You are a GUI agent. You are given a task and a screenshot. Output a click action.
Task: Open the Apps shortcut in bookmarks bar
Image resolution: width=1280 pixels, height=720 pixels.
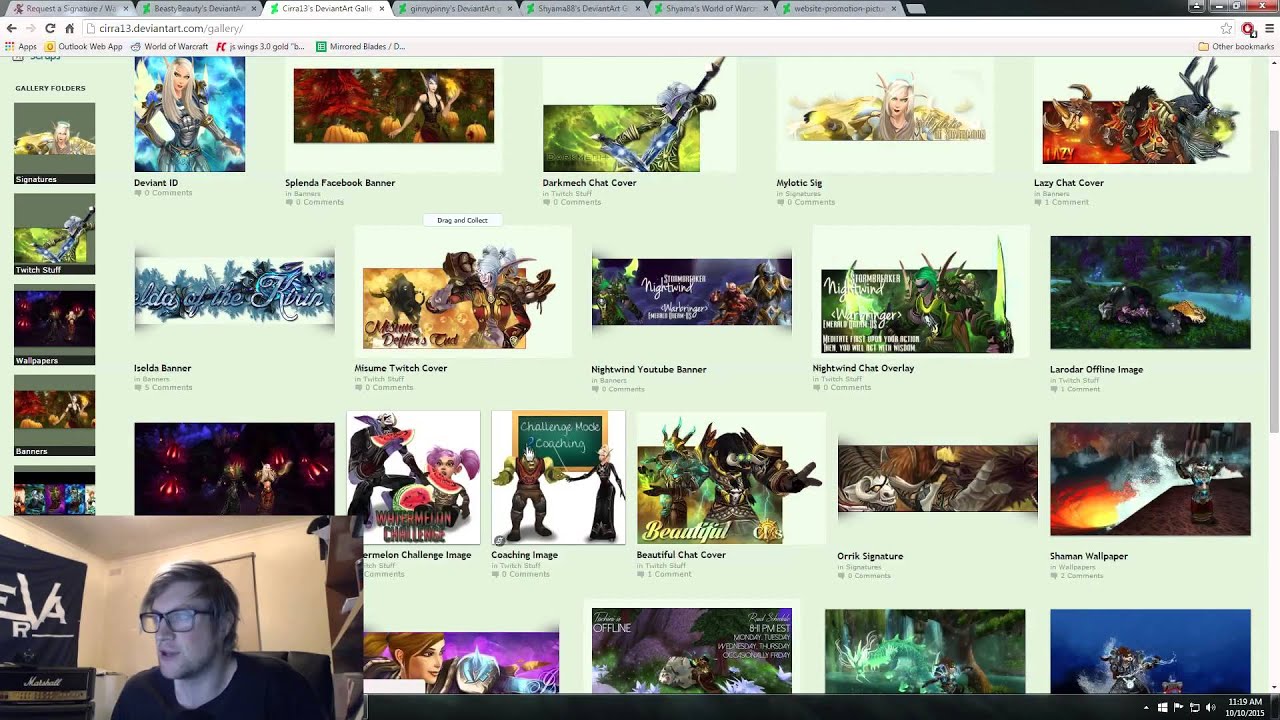21,46
